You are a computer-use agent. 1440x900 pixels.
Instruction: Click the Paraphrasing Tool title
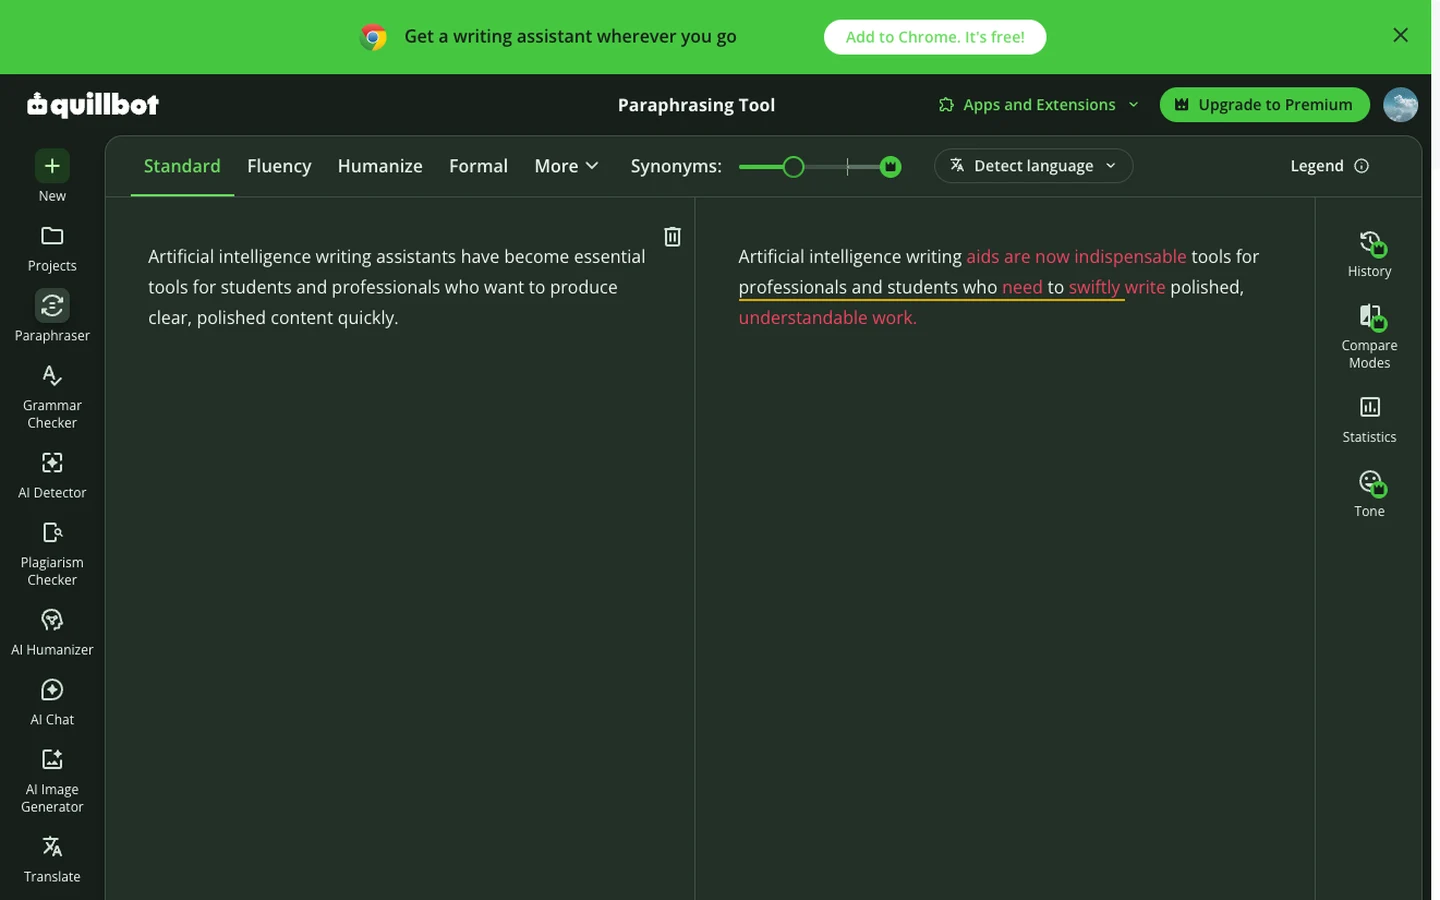tap(696, 105)
